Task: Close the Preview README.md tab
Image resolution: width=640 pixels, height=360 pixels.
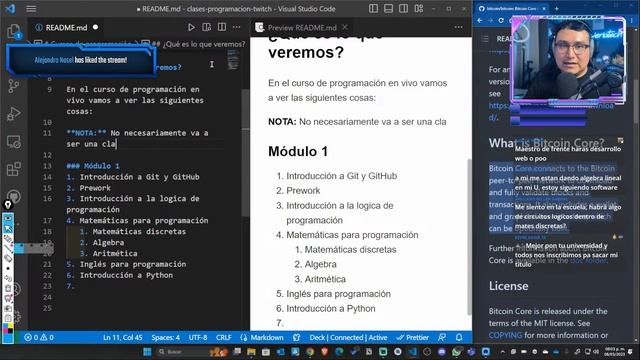Action: coord(345,27)
